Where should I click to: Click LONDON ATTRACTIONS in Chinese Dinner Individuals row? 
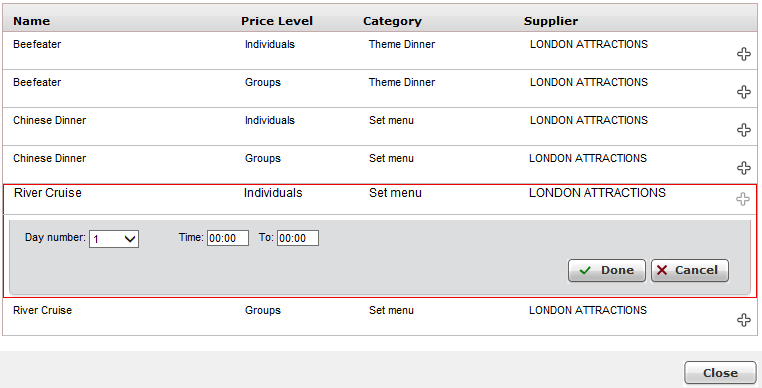point(589,120)
